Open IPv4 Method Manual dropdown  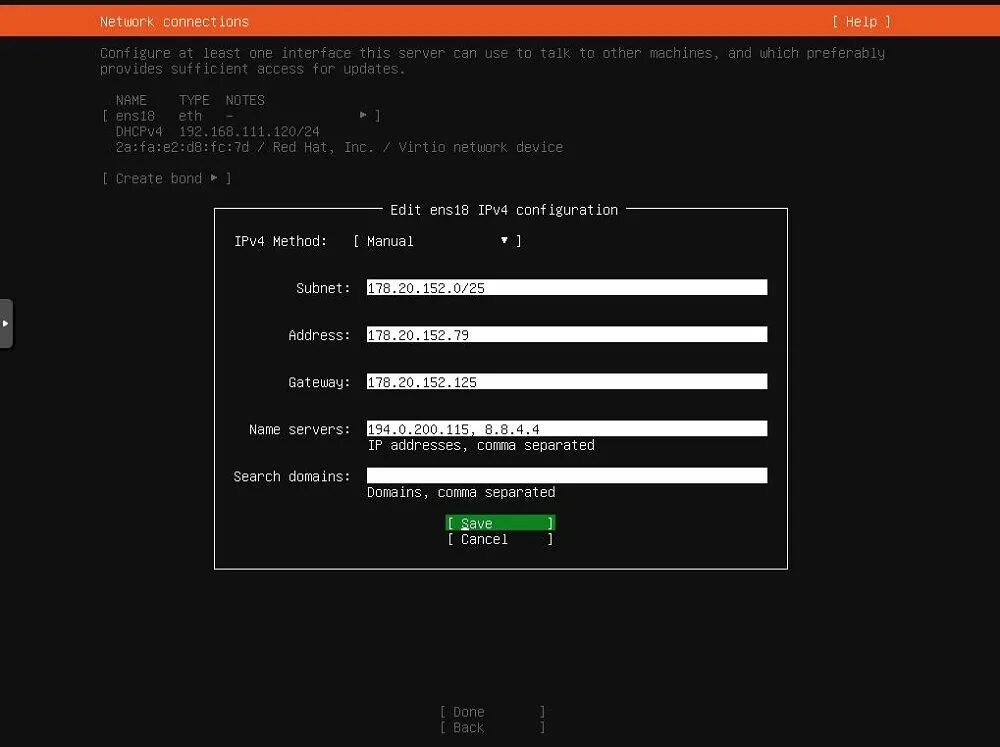[438, 241]
